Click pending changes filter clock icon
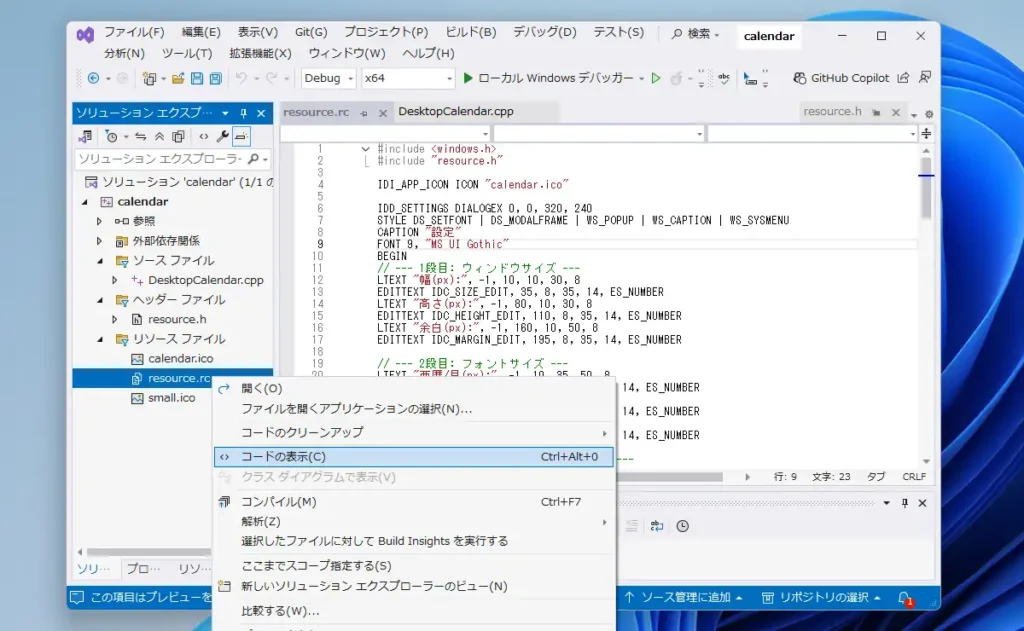This screenshot has height=631, width=1024. 112,137
